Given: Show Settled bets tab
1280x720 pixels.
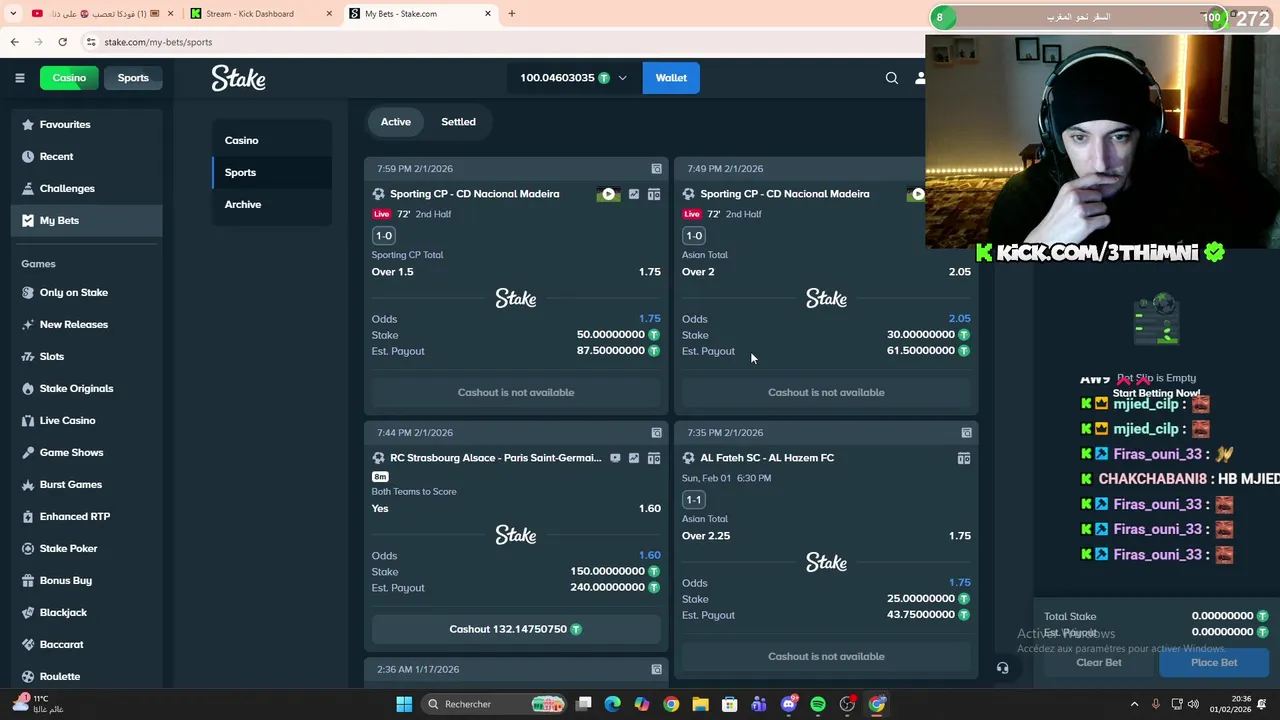Looking at the screenshot, I should [458, 122].
